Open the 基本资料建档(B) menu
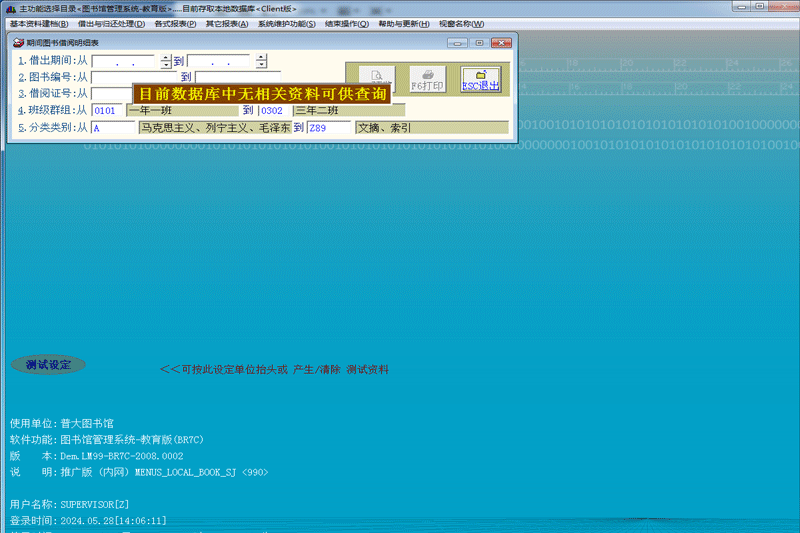Screen dimensions: 800x533 point(39,24)
